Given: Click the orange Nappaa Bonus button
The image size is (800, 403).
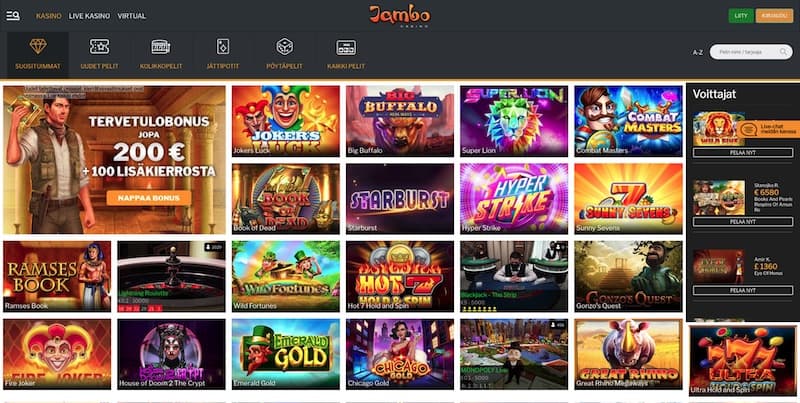Looking at the screenshot, I should (x=148, y=198).
